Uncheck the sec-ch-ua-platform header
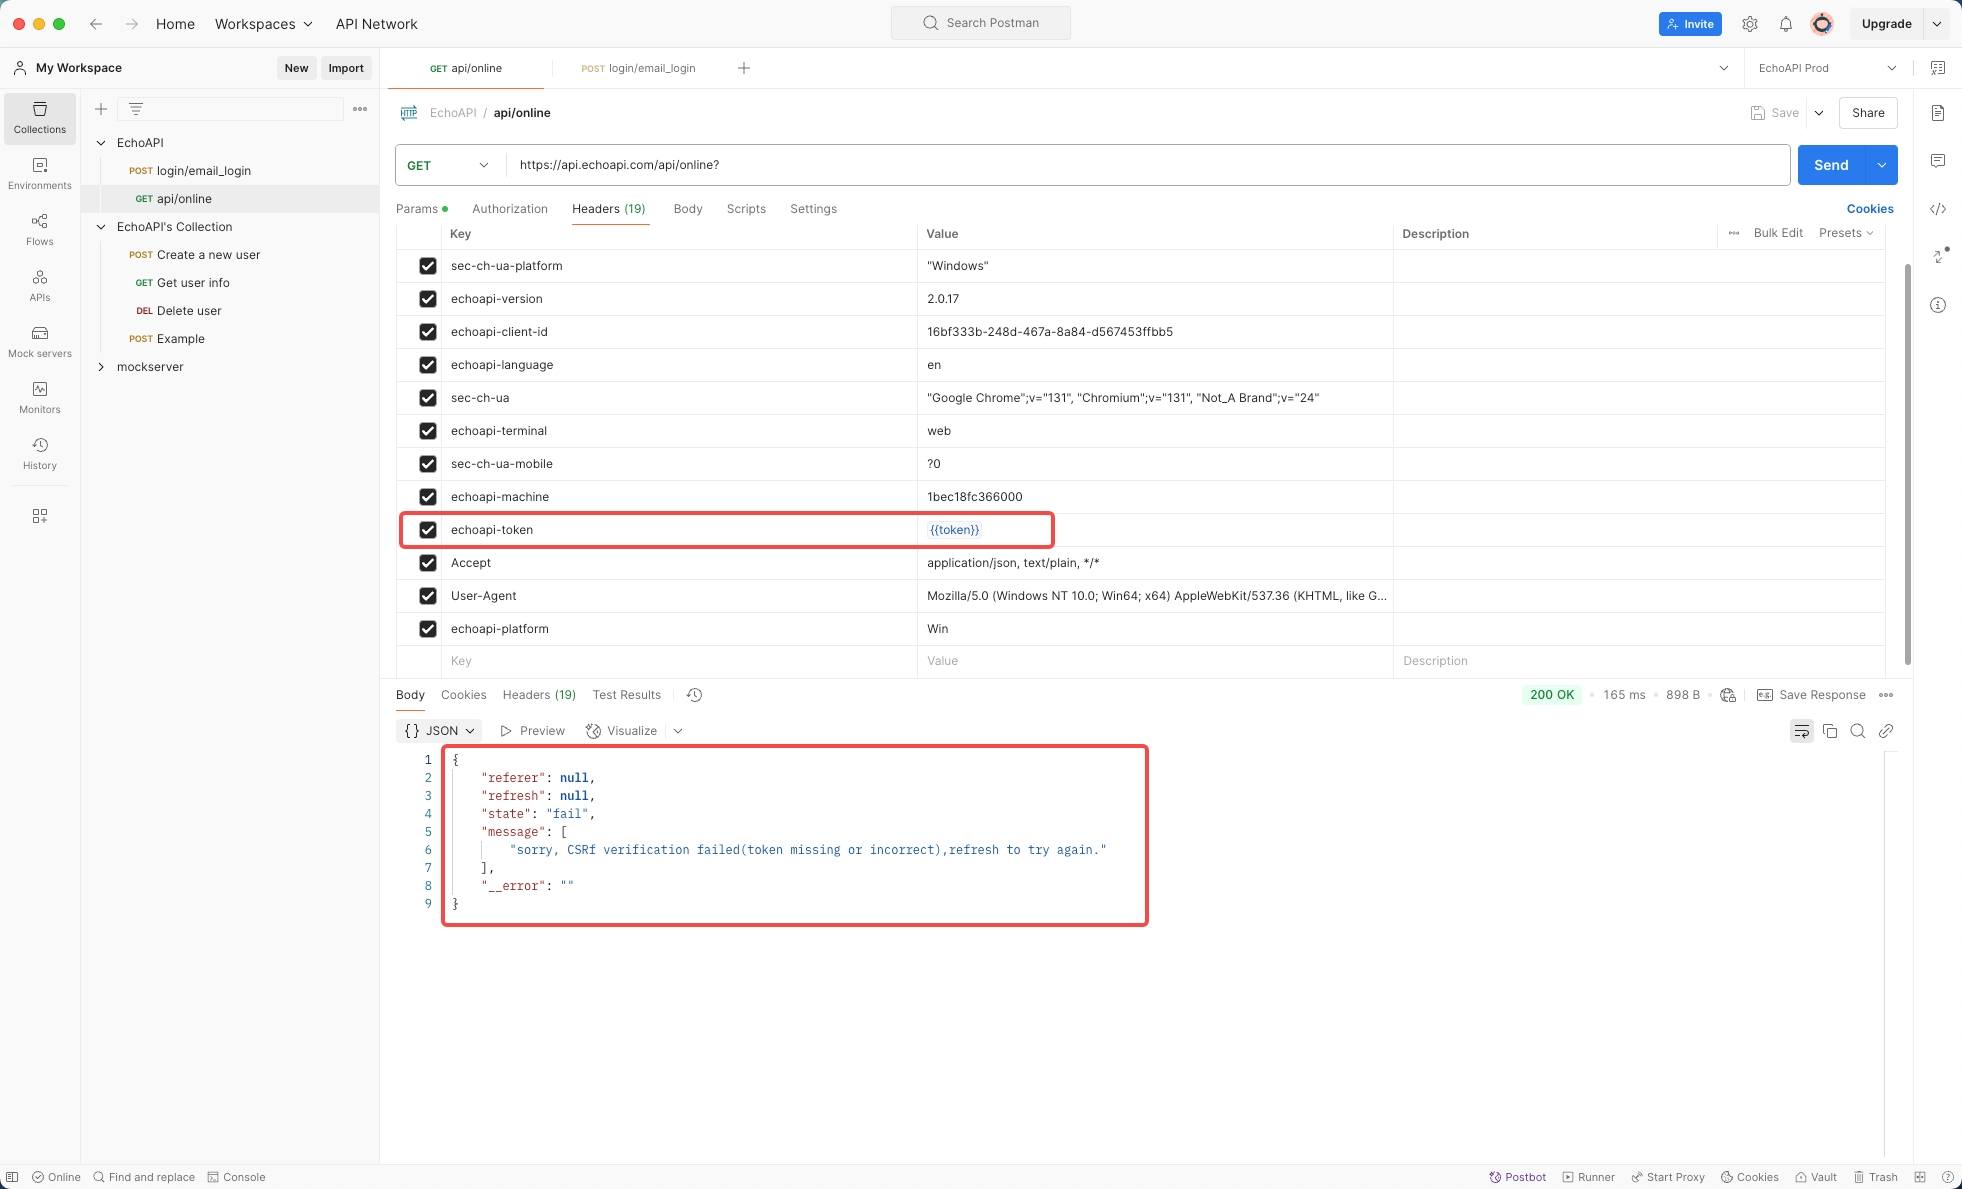Image resolution: width=1962 pixels, height=1189 pixels. point(428,266)
